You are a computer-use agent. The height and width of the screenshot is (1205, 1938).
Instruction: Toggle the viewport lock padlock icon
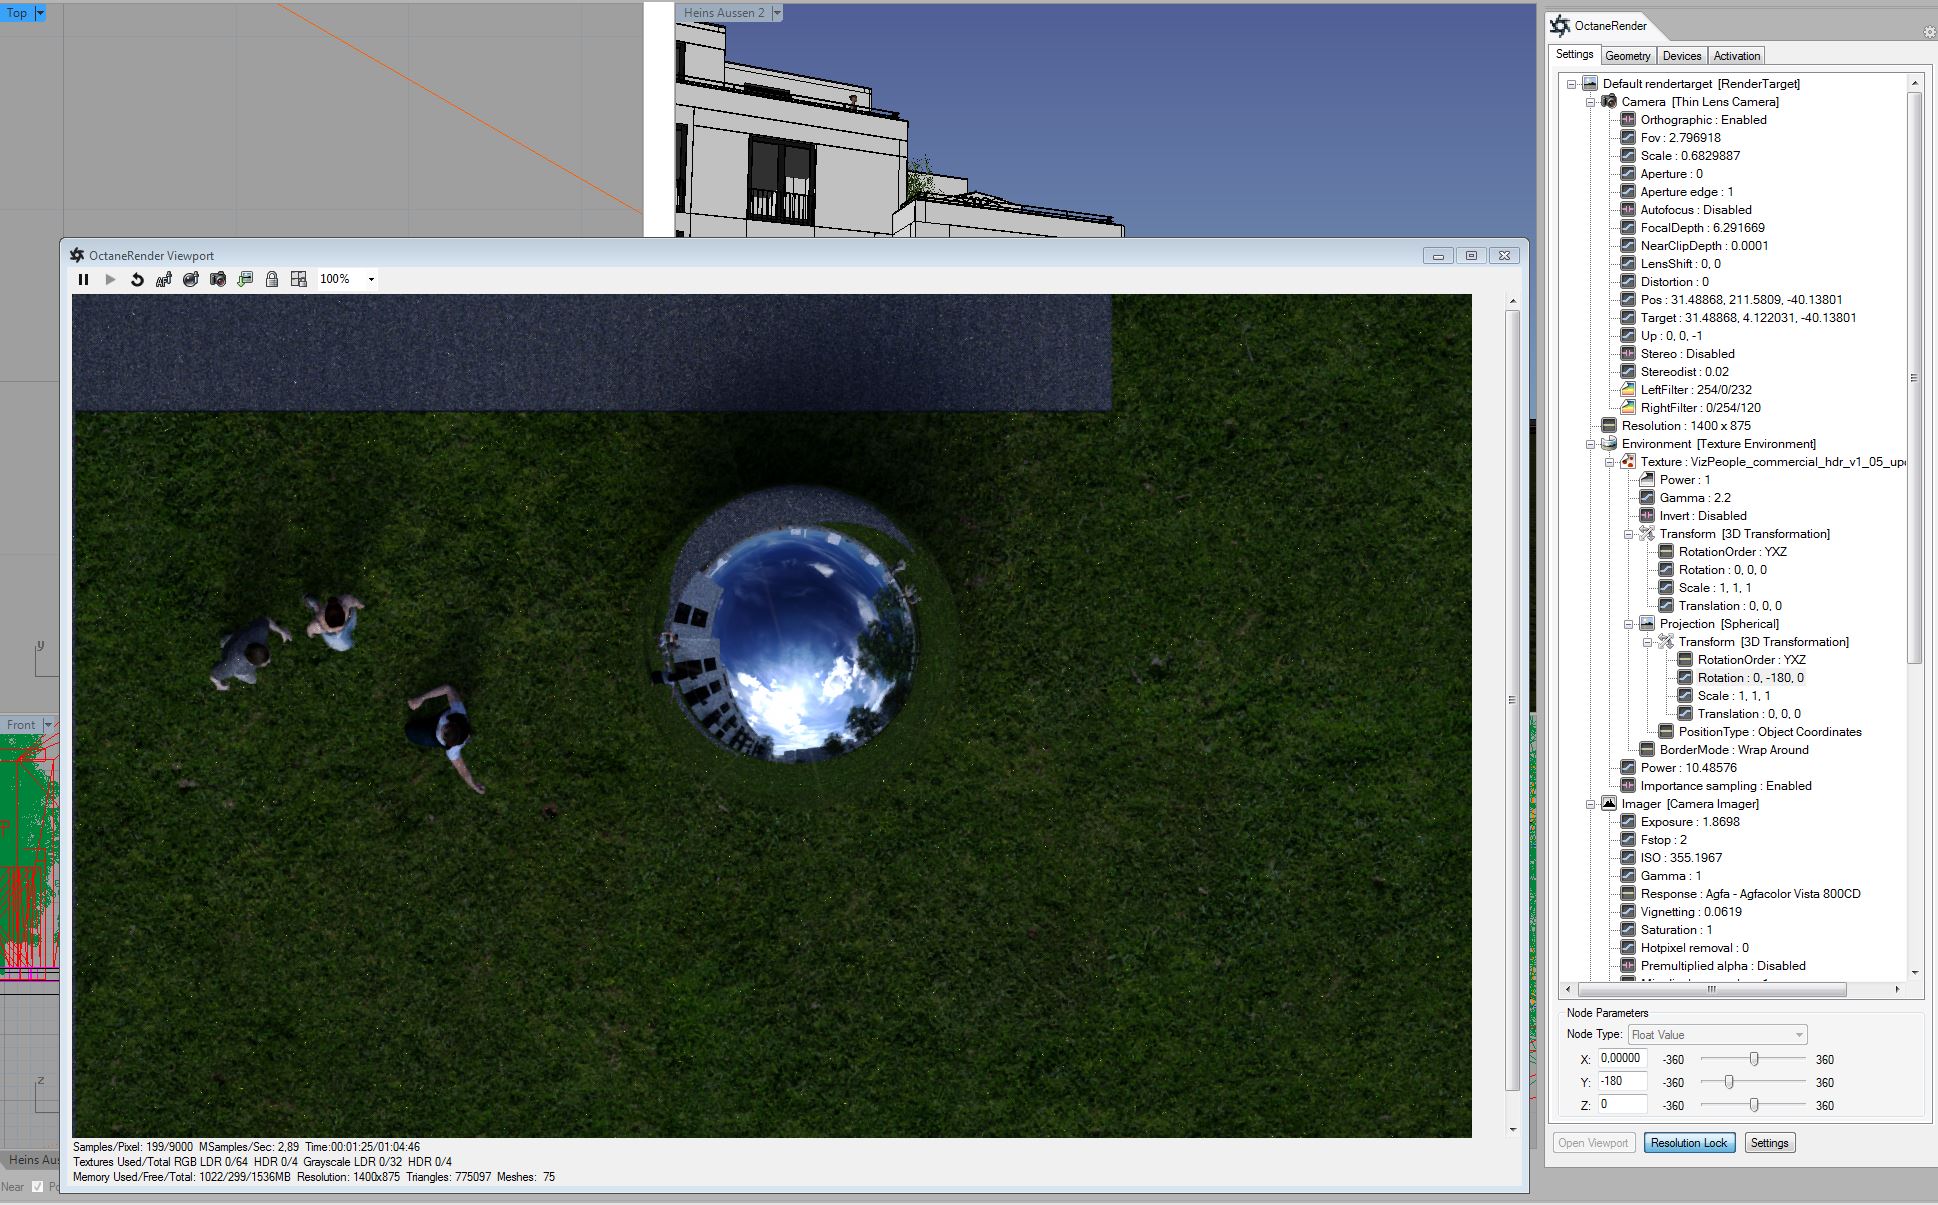point(272,280)
